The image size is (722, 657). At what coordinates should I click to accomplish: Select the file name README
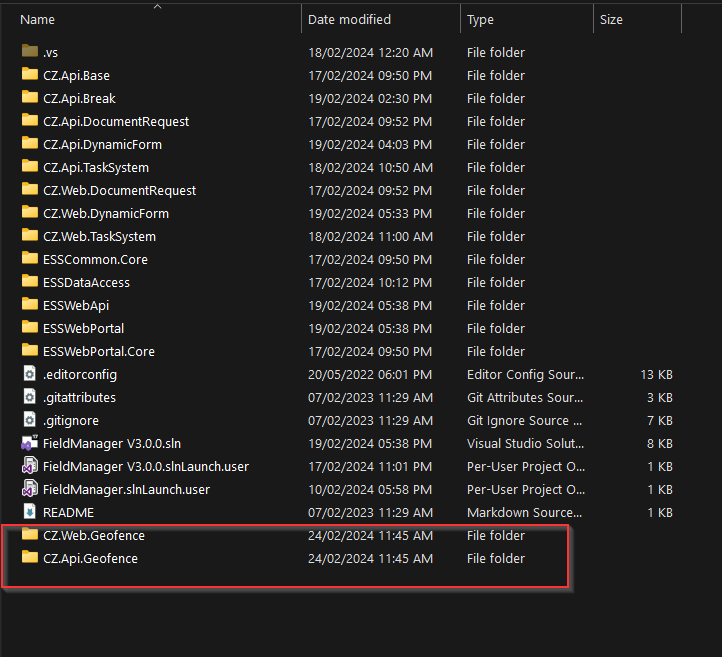pos(68,513)
